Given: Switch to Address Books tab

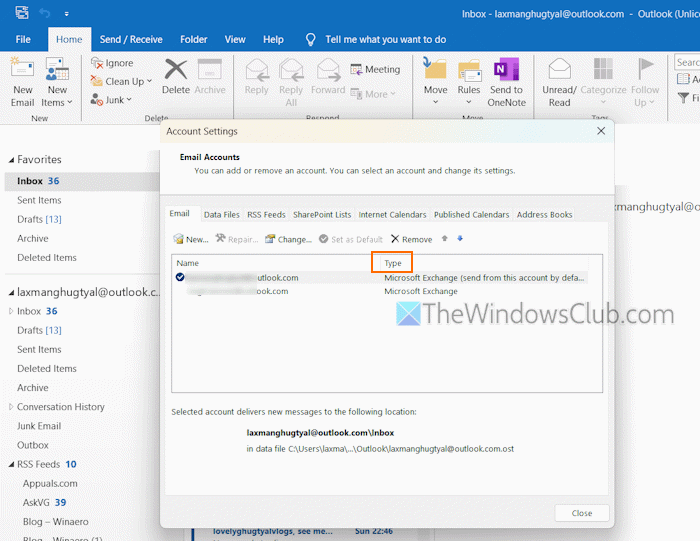Looking at the screenshot, I should coord(545,215).
